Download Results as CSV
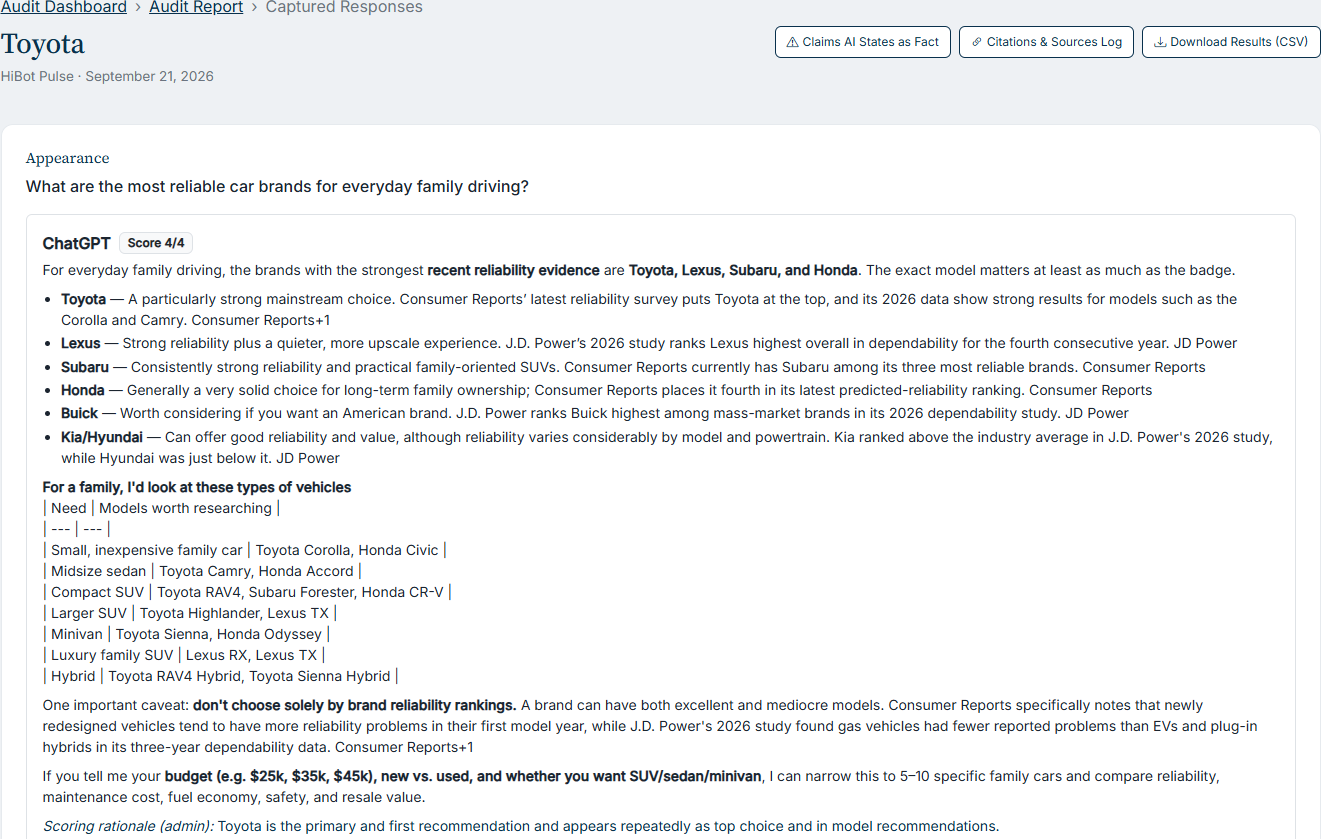The height and width of the screenshot is (839, 1321). click(1231, 42)
